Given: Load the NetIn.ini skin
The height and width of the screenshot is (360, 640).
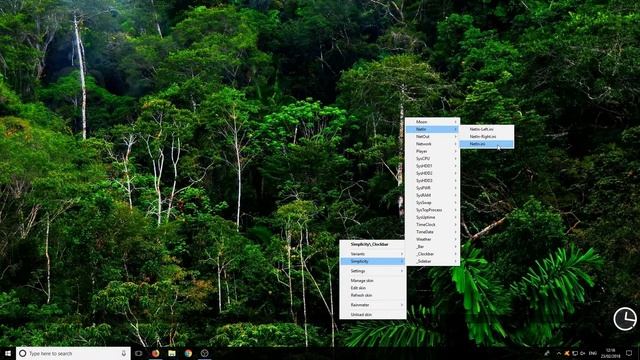Looking at the screenshot, I should click(487, 144).
